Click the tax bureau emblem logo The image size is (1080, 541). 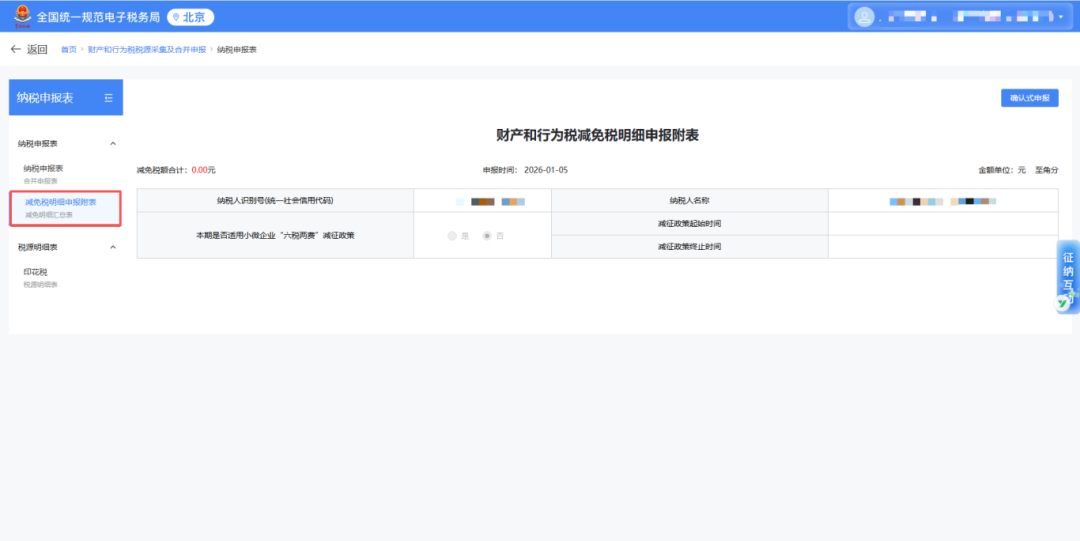(x=19, y=17)
